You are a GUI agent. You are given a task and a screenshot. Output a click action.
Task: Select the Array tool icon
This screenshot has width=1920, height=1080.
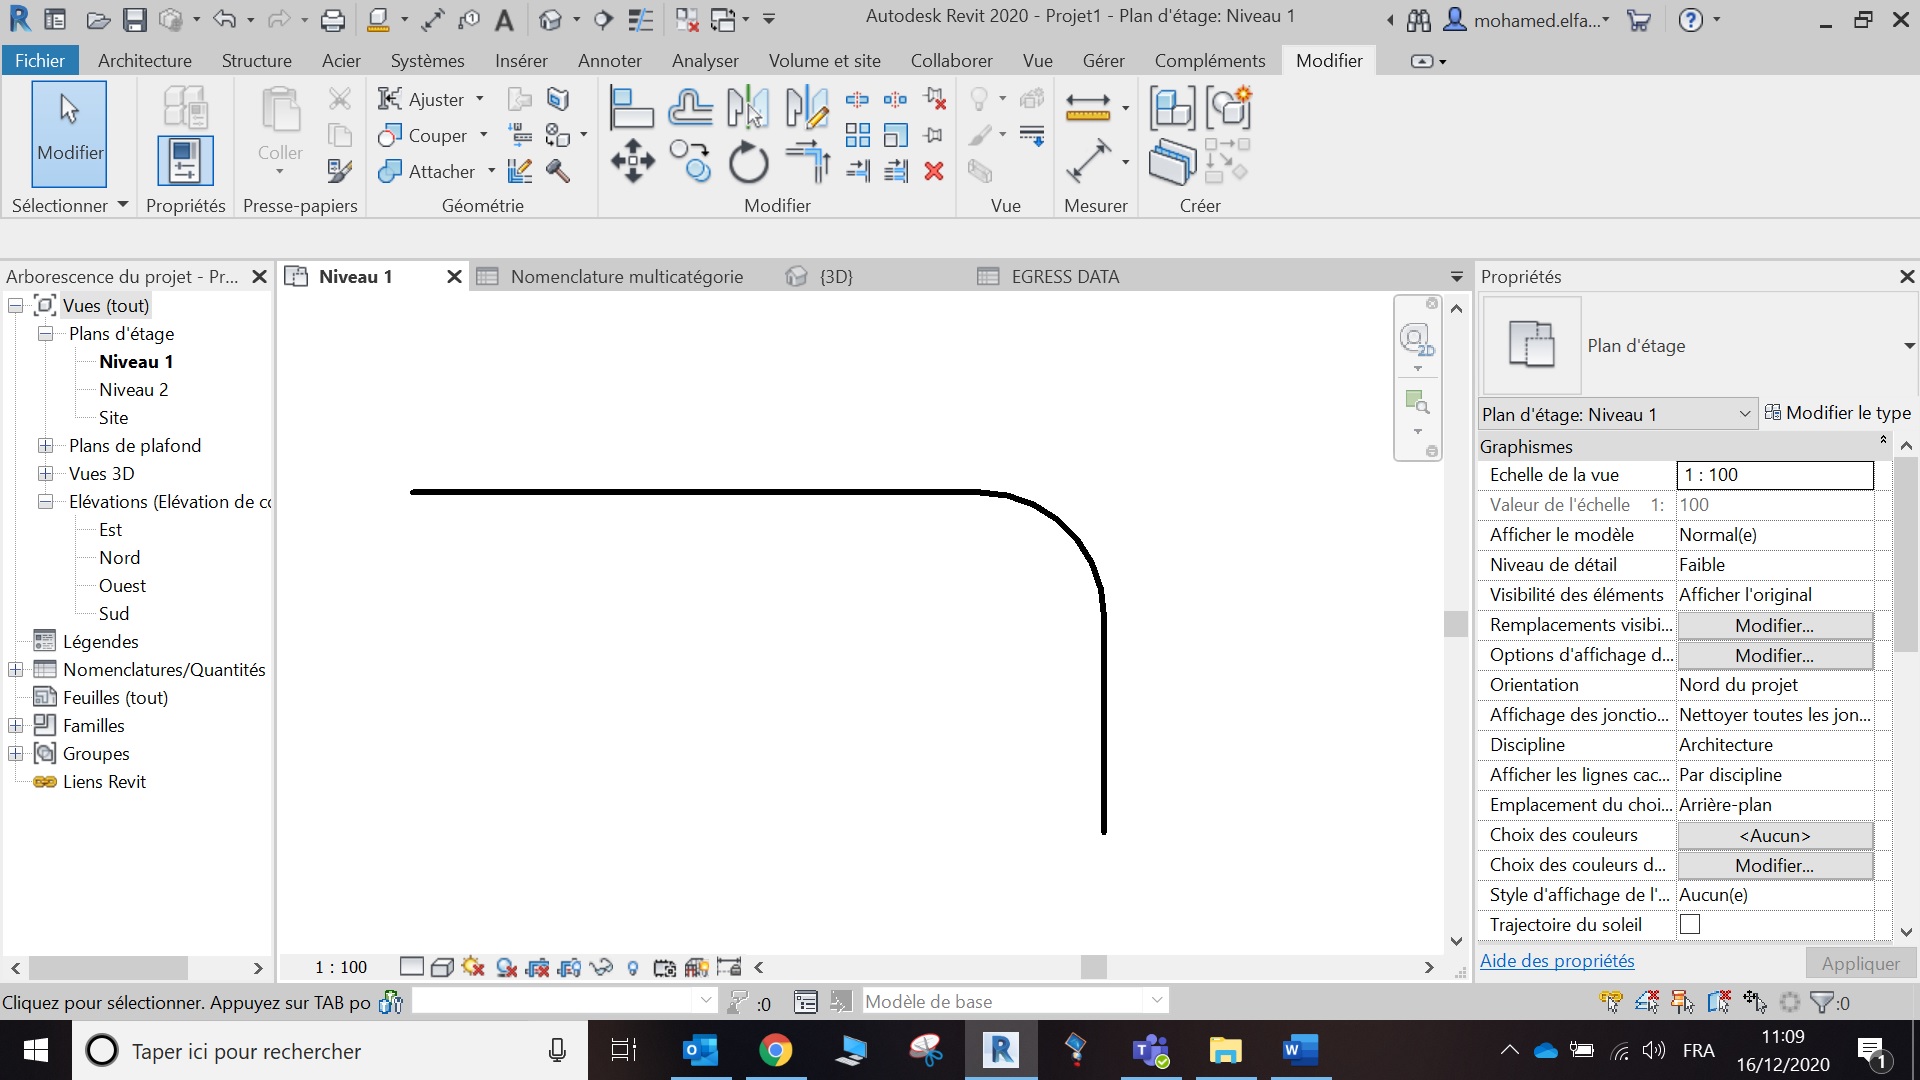[857, 135]
